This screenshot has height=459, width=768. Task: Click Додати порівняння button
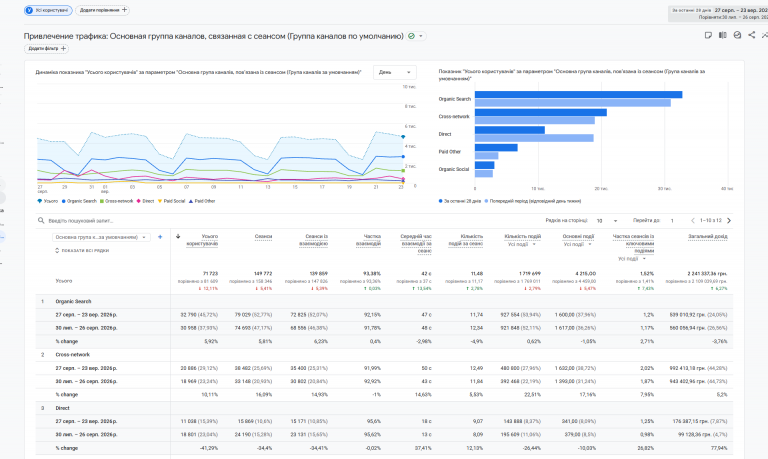[102, 10]
